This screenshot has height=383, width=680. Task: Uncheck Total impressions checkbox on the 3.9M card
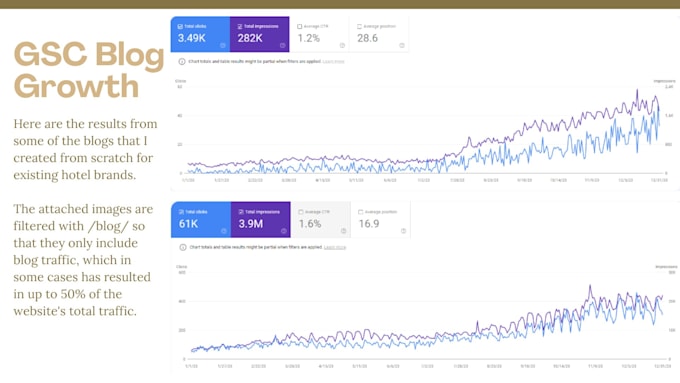(241, 212)
